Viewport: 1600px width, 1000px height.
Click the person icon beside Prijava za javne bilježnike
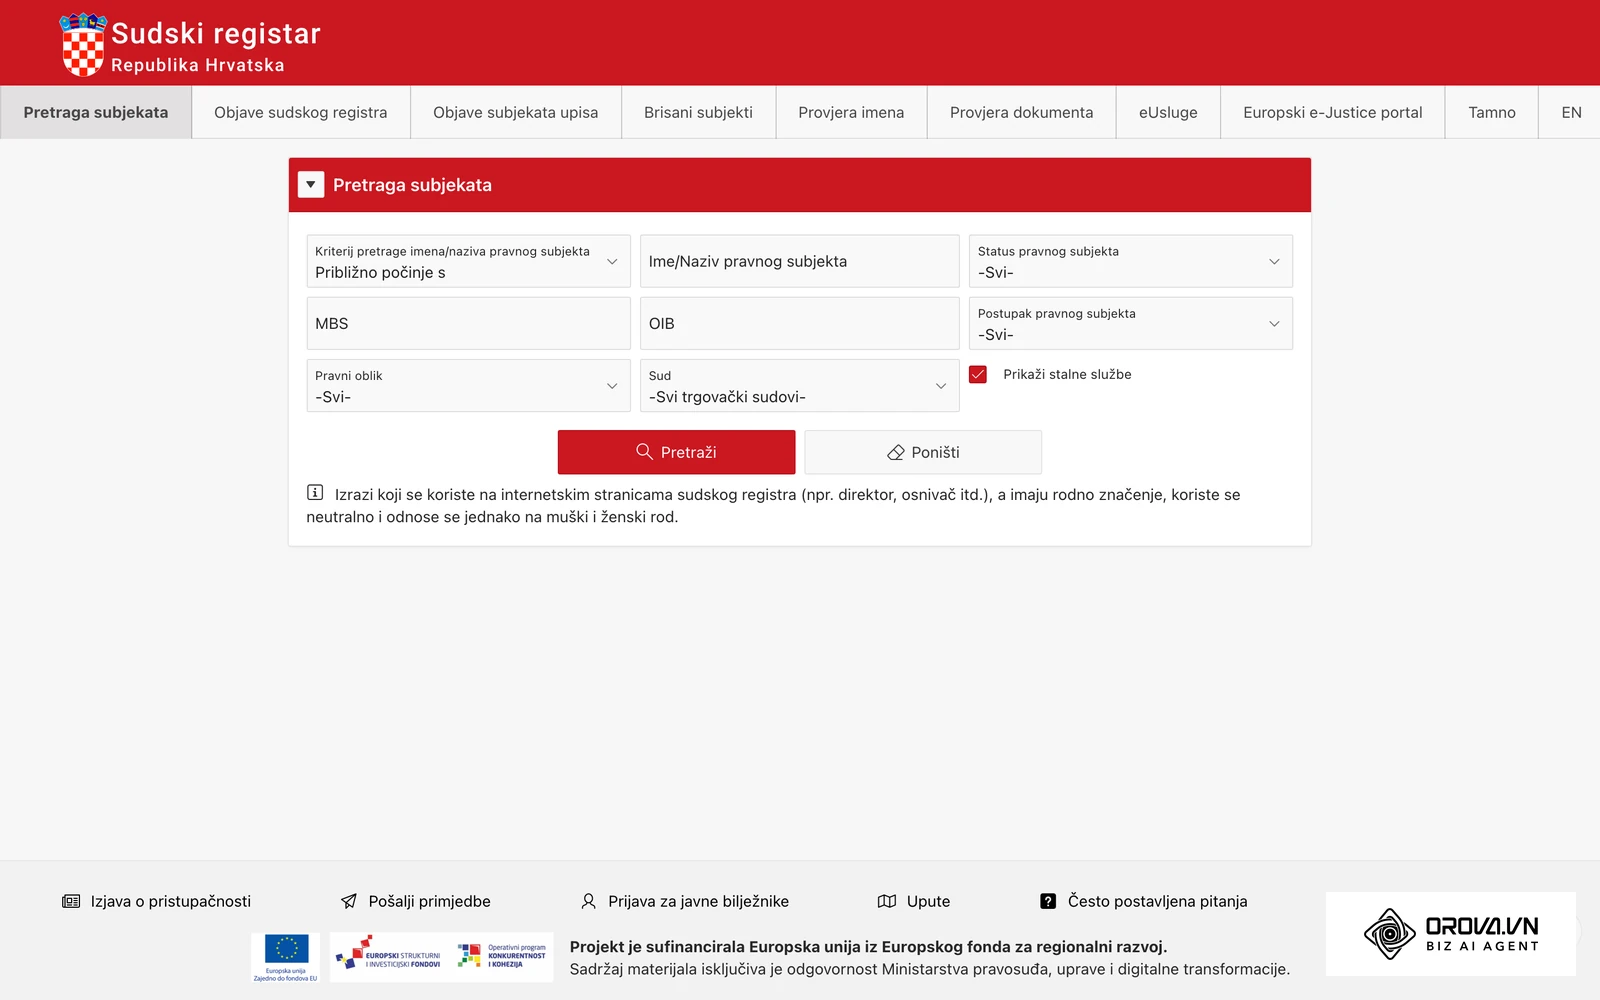click(x=589, y=901)
